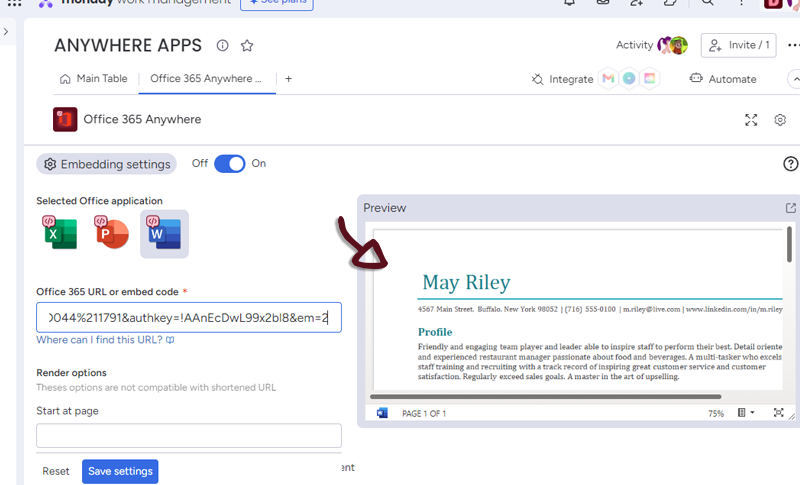This screenshot has height=485, width=800.
Task: Enter fullscreen for Office 365 Anywhere view
Action: point(751,120)
